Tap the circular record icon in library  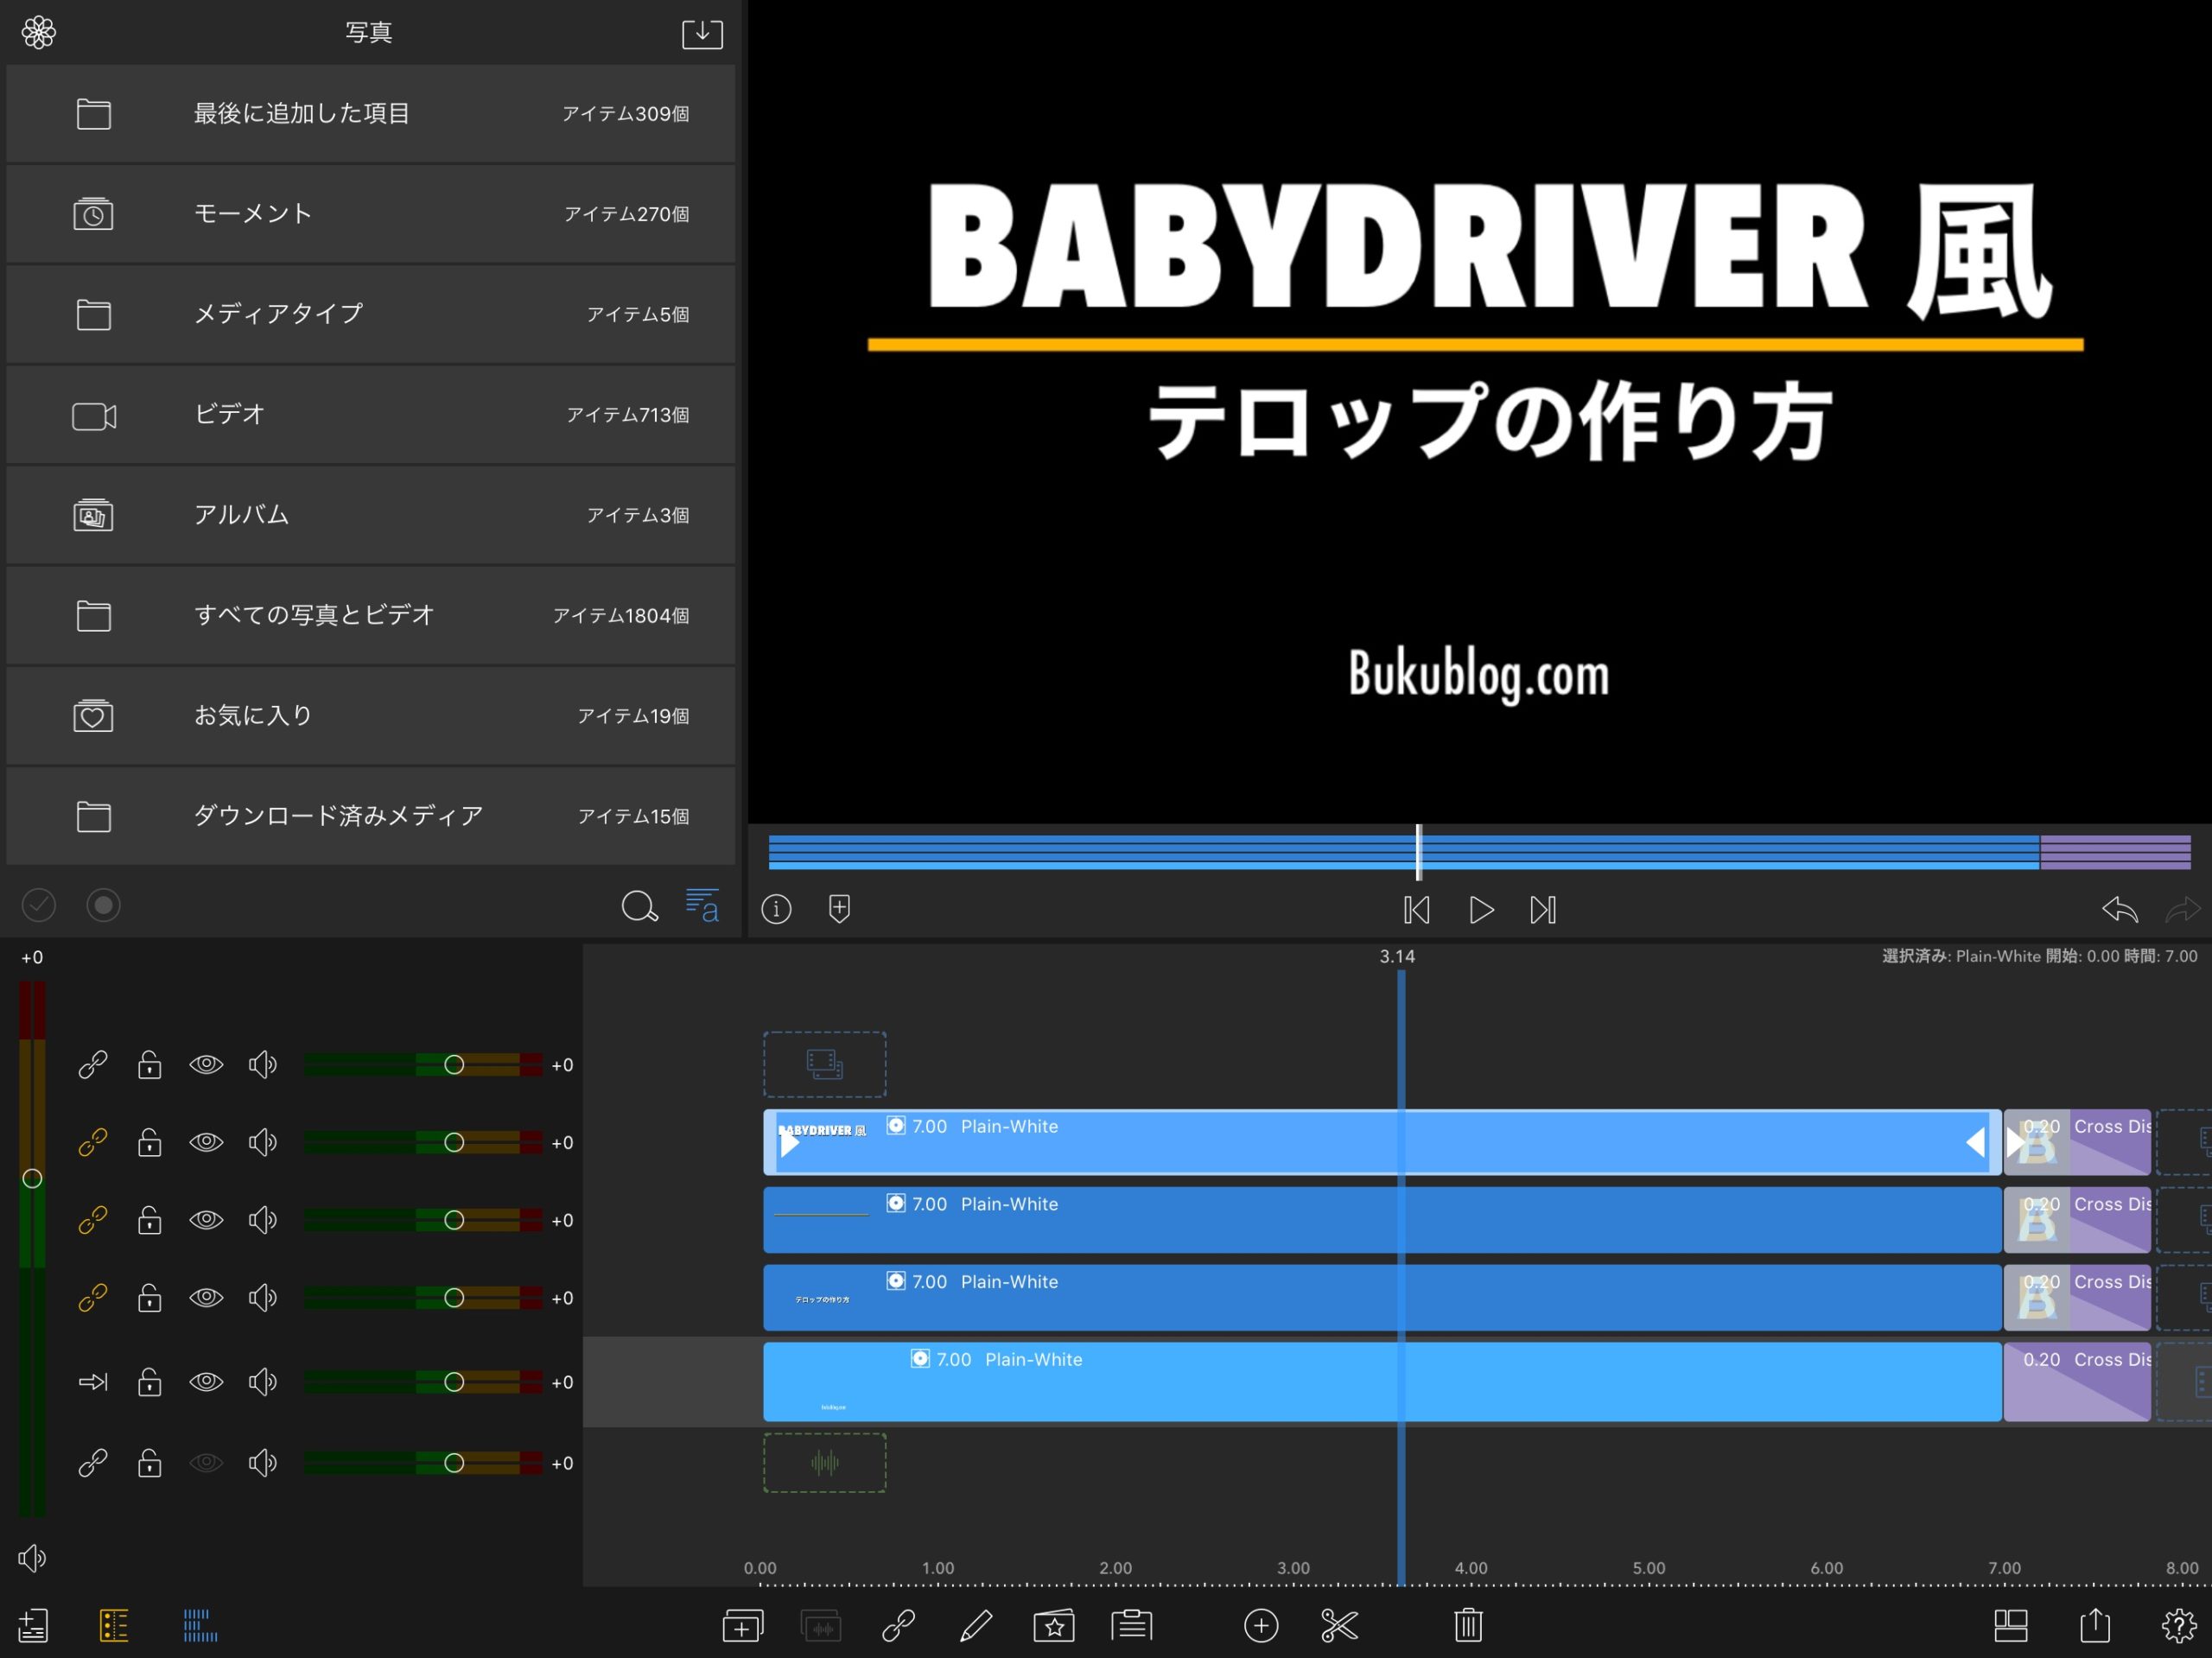tap(103, 905)
